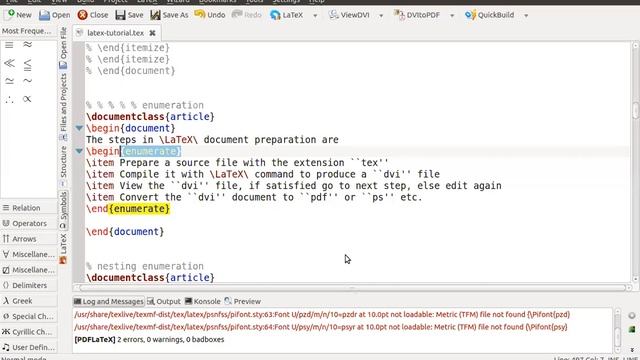Insert the less-or-equal (≤) symbol

click(x=27, y=64)
